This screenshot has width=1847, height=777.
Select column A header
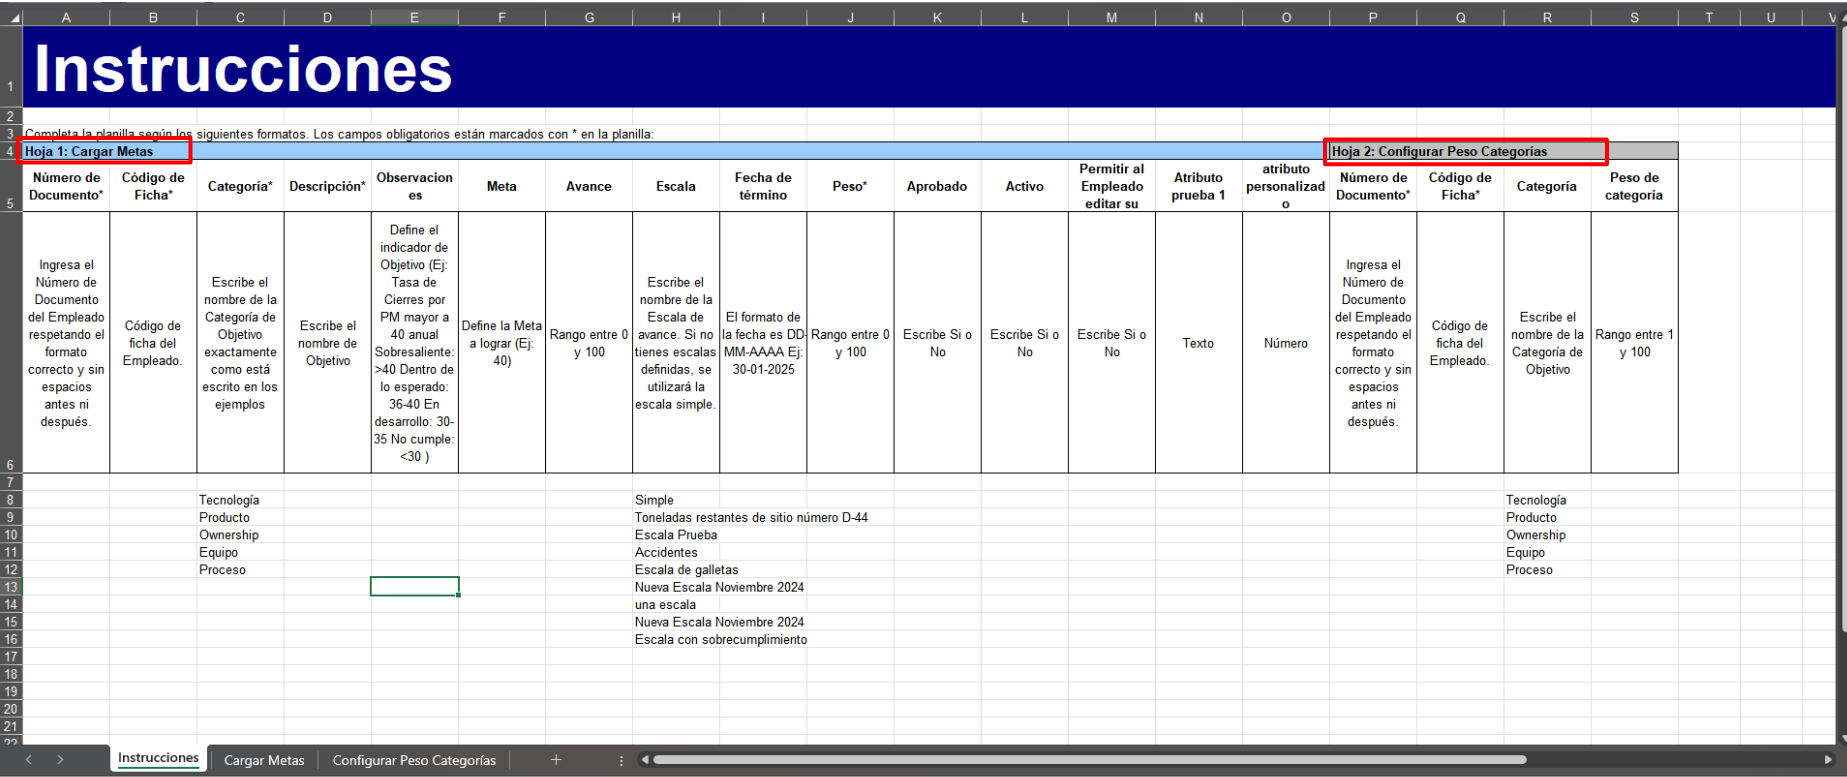(x=66, y=17)
